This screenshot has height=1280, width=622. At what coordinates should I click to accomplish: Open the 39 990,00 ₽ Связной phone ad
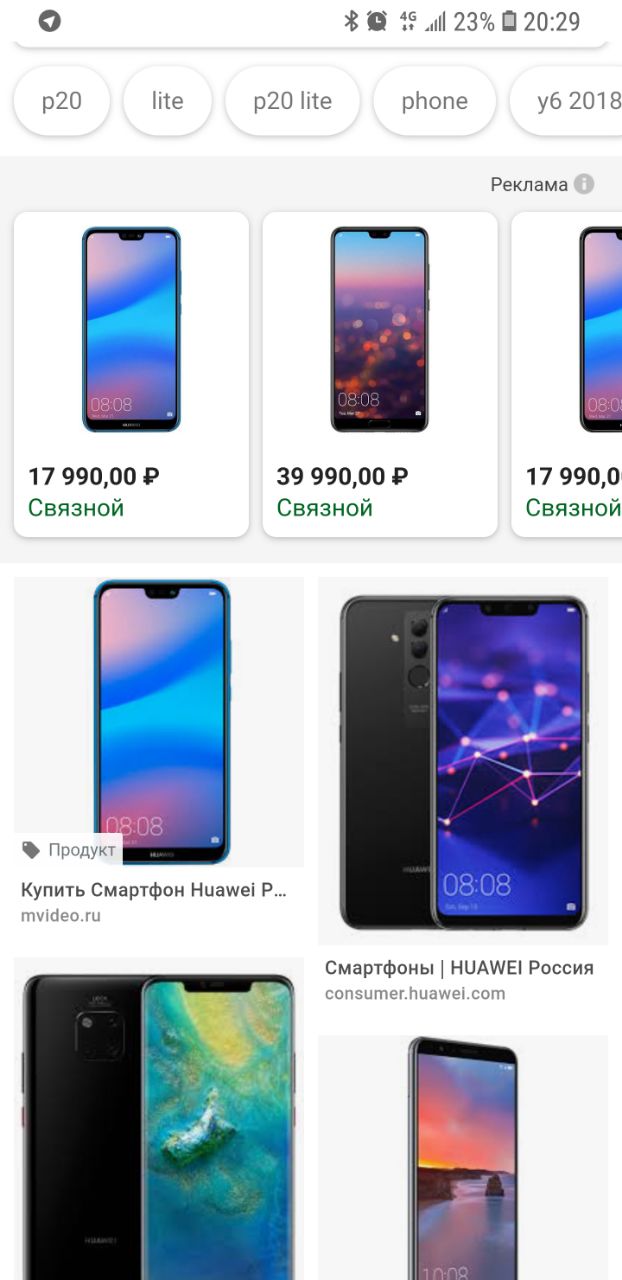tap(380, 374)
